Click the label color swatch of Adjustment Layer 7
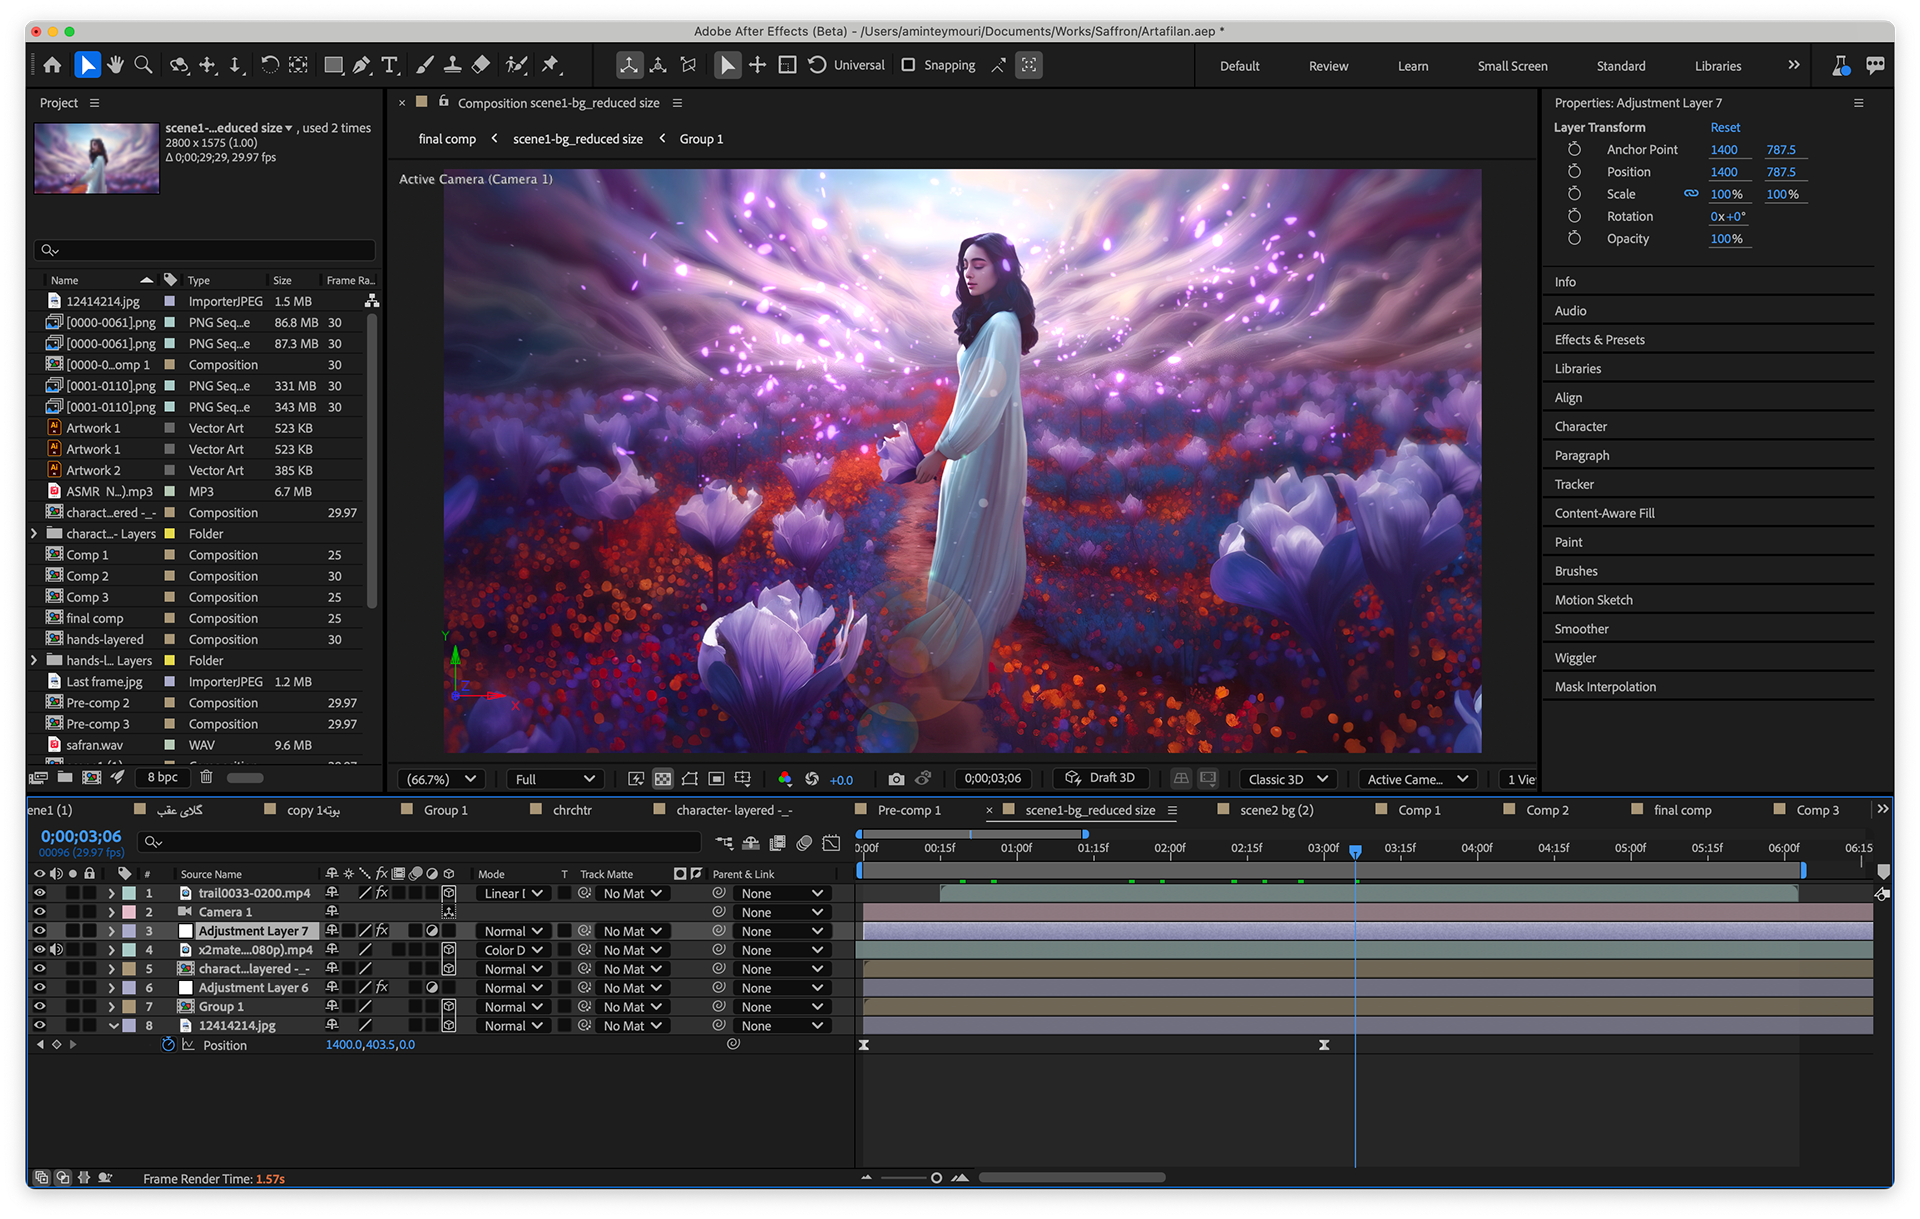 [129, 931]
